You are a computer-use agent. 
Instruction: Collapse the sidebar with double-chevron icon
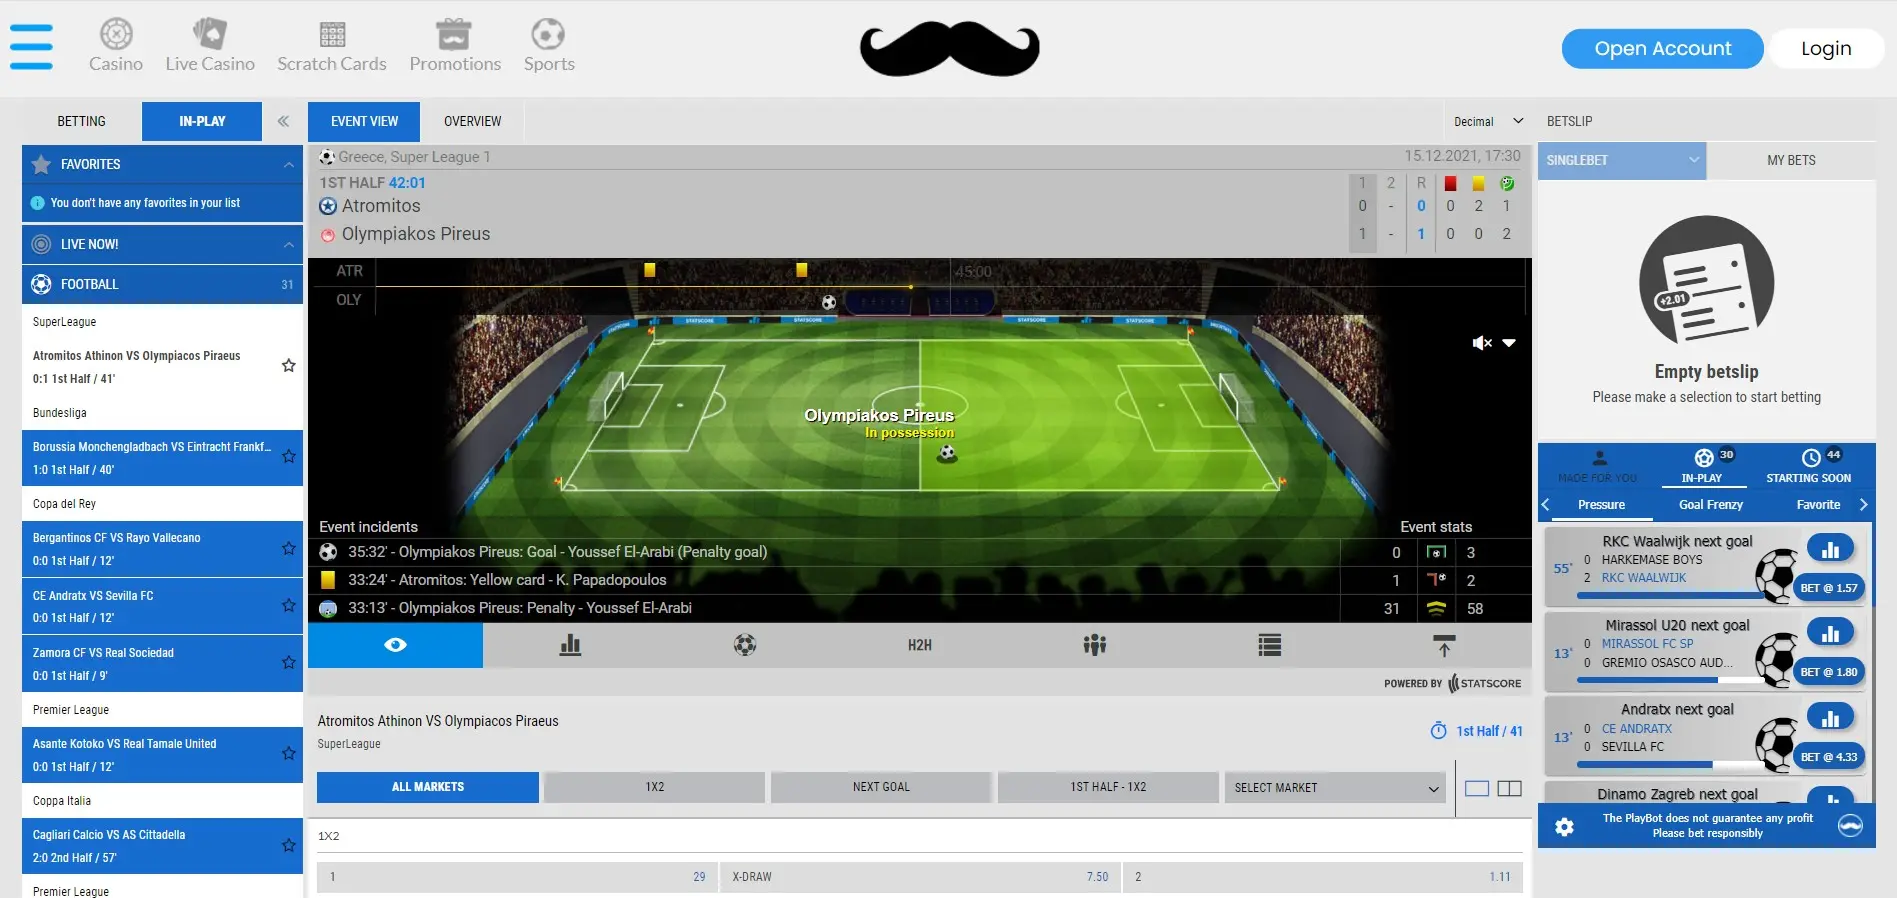[x=283, y=121]
